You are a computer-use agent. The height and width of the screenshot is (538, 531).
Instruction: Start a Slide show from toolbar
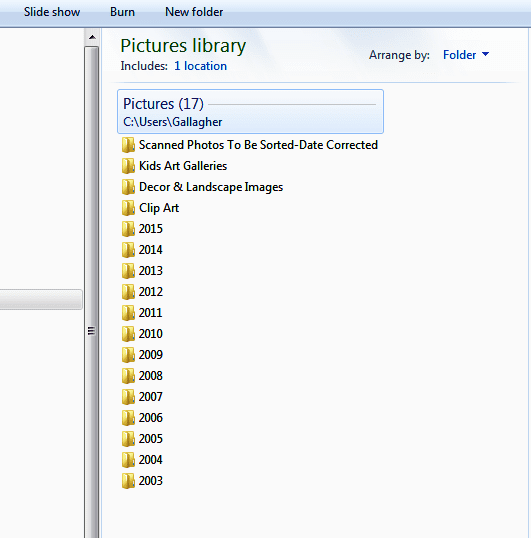pyautogui.click(x=52, y=12)
